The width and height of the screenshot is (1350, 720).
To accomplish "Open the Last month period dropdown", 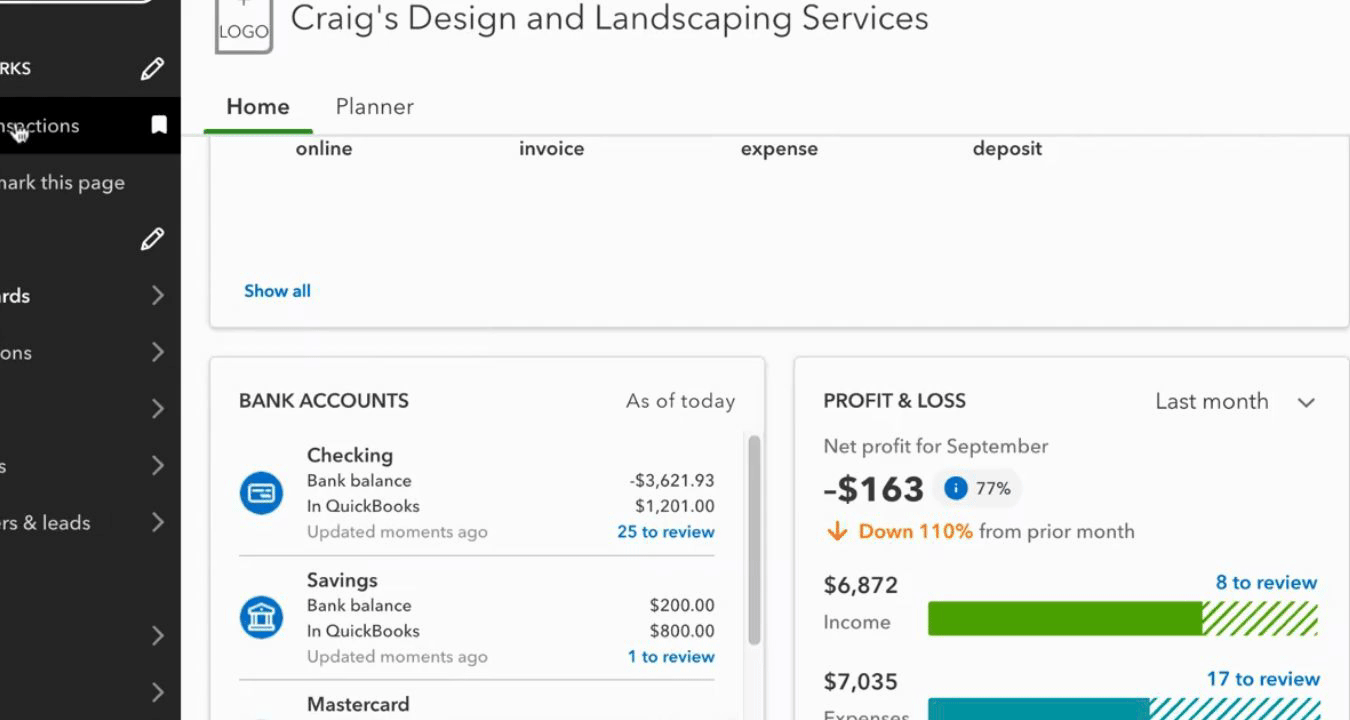I will tap(1234, 402).
